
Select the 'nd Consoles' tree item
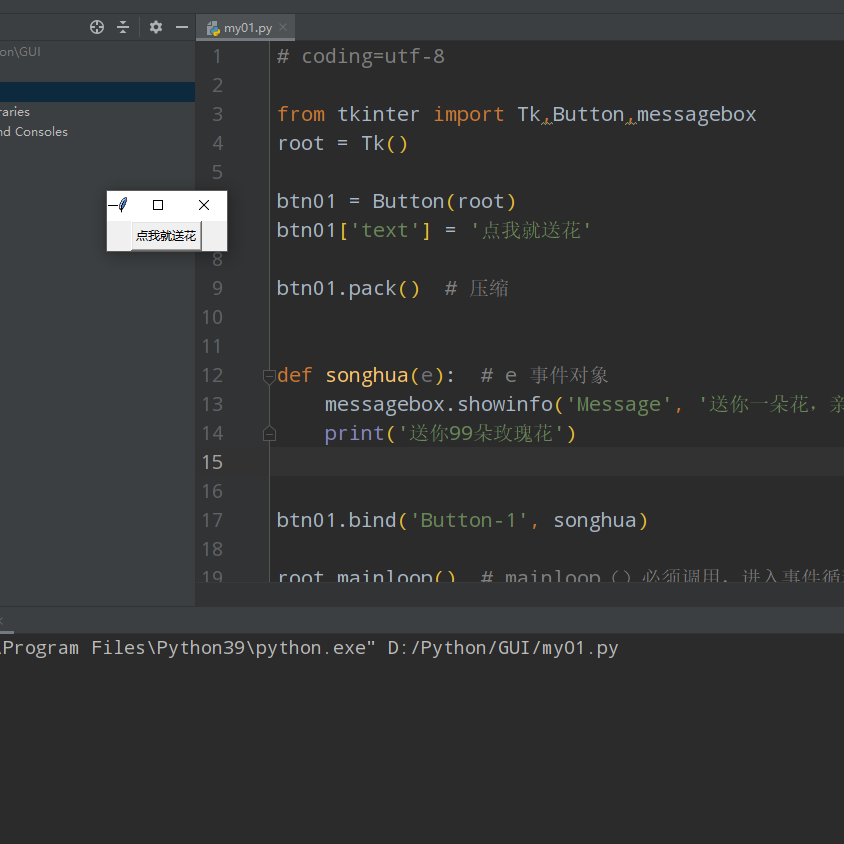pyautogui.click(x=34, y=131)
